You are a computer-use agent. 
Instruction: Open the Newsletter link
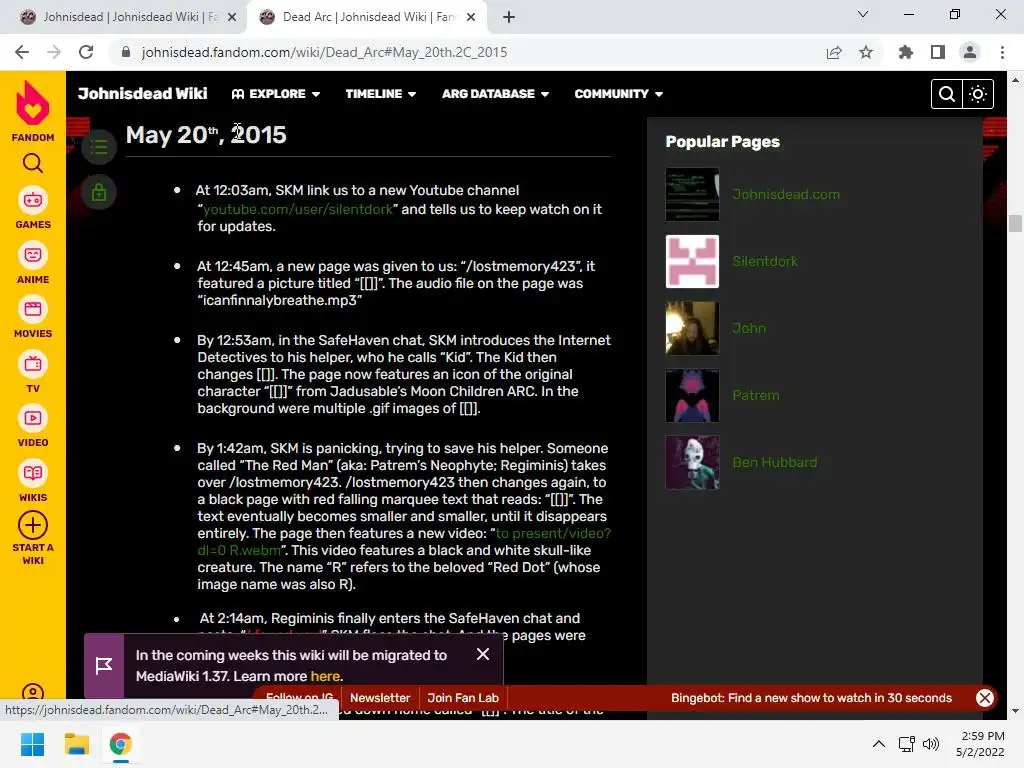pos(379,697)
